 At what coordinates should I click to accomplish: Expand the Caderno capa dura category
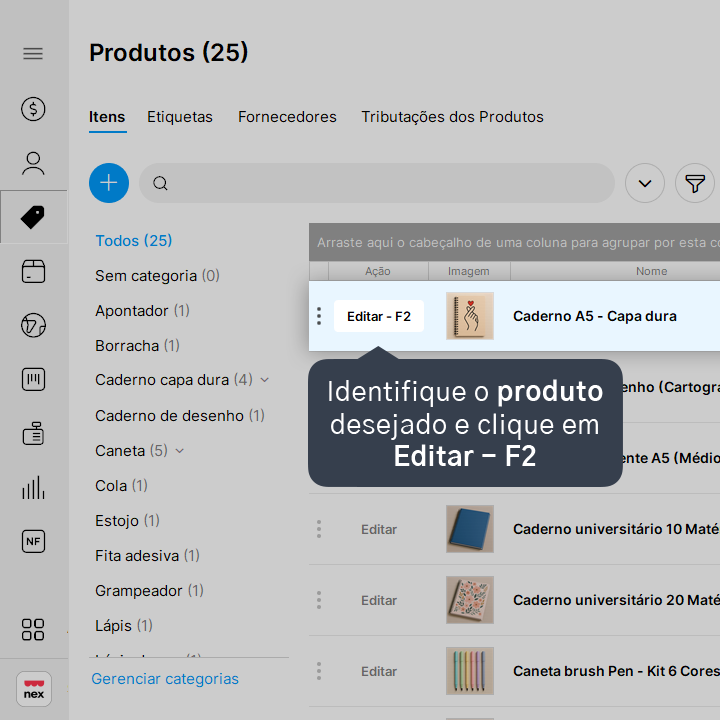click(x=264, y=380)
